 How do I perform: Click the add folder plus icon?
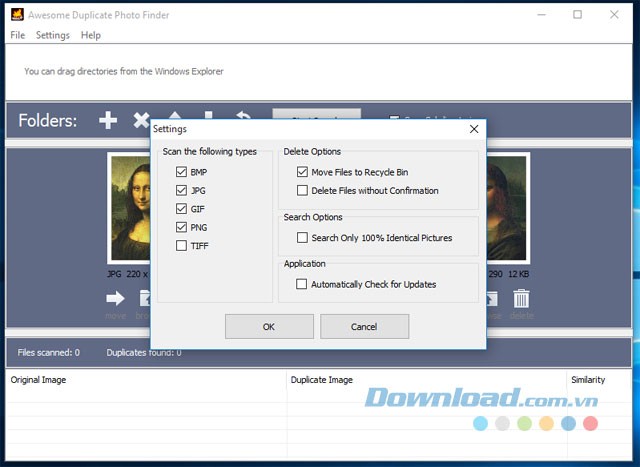coord(108,121)
